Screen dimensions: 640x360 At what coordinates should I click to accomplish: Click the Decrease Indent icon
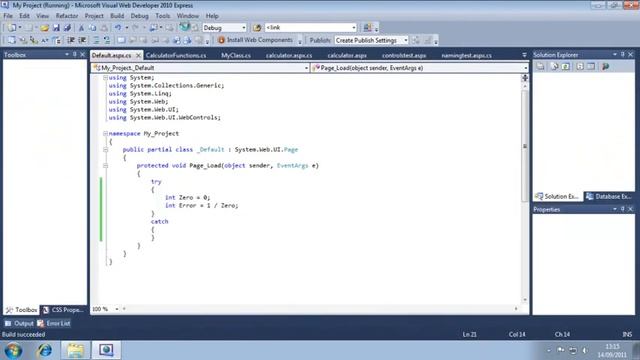(71, 40)
